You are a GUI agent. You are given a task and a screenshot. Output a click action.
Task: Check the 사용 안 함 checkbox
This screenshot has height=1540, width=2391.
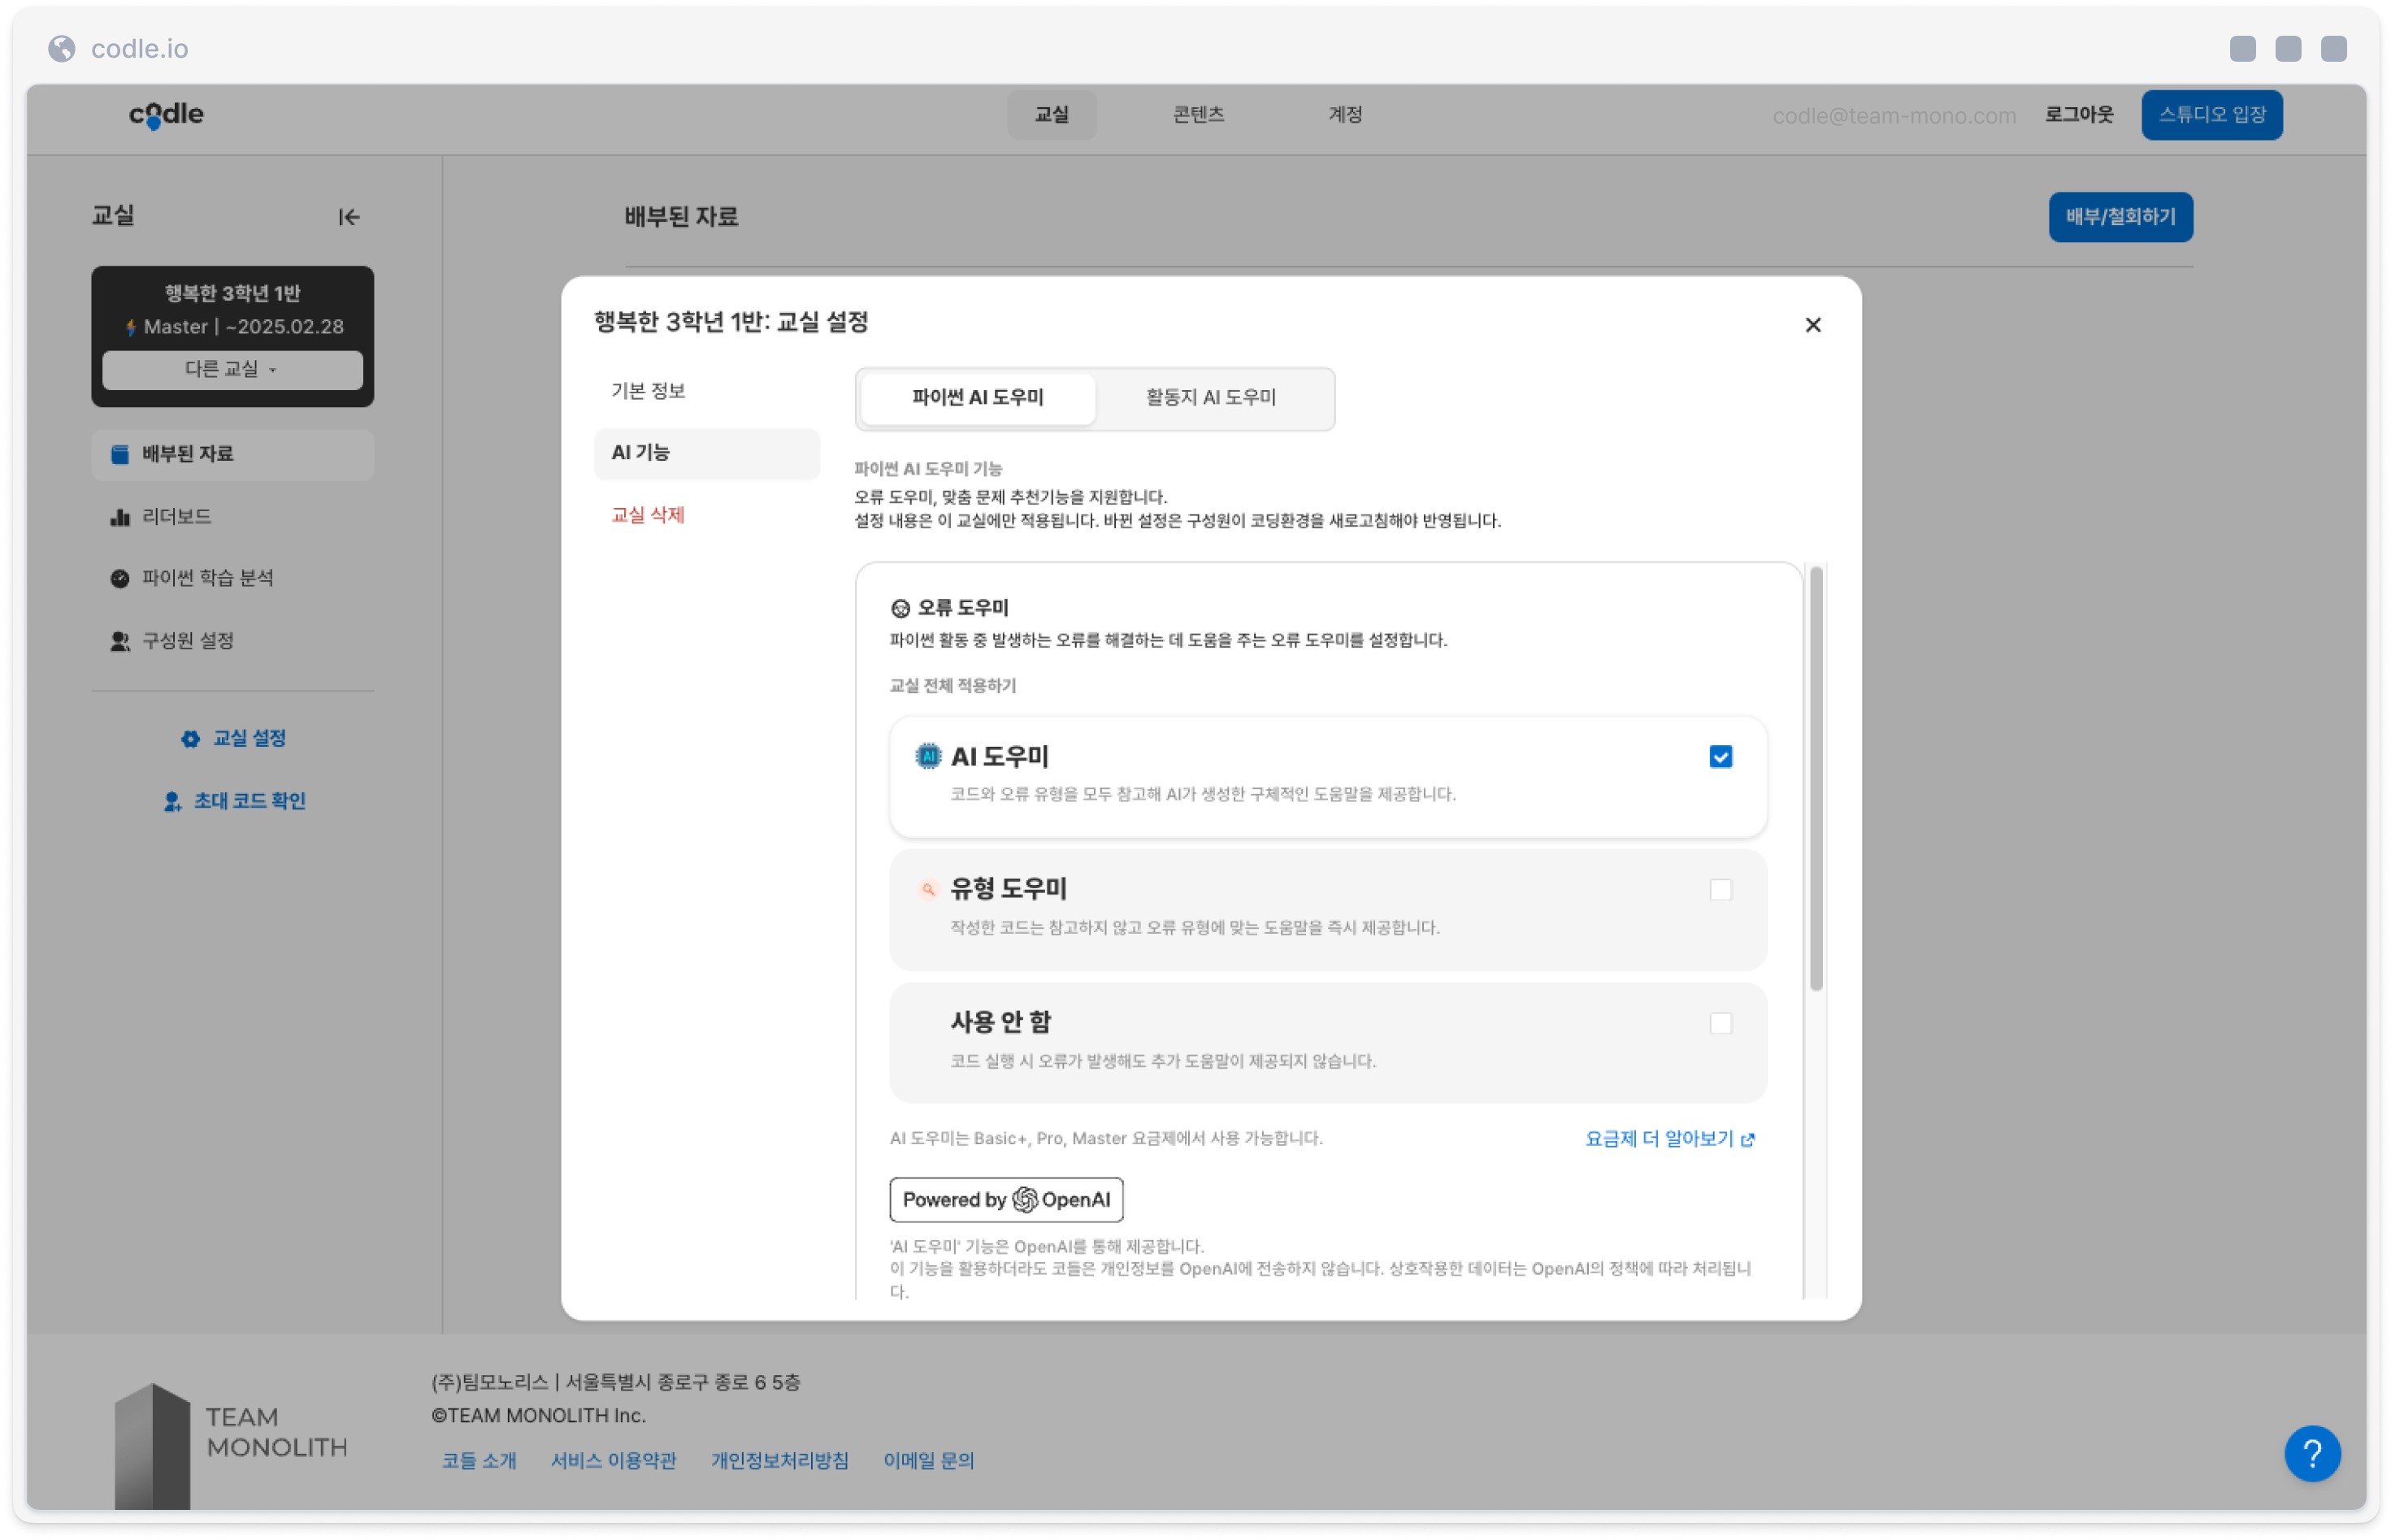(1719, 1023)
